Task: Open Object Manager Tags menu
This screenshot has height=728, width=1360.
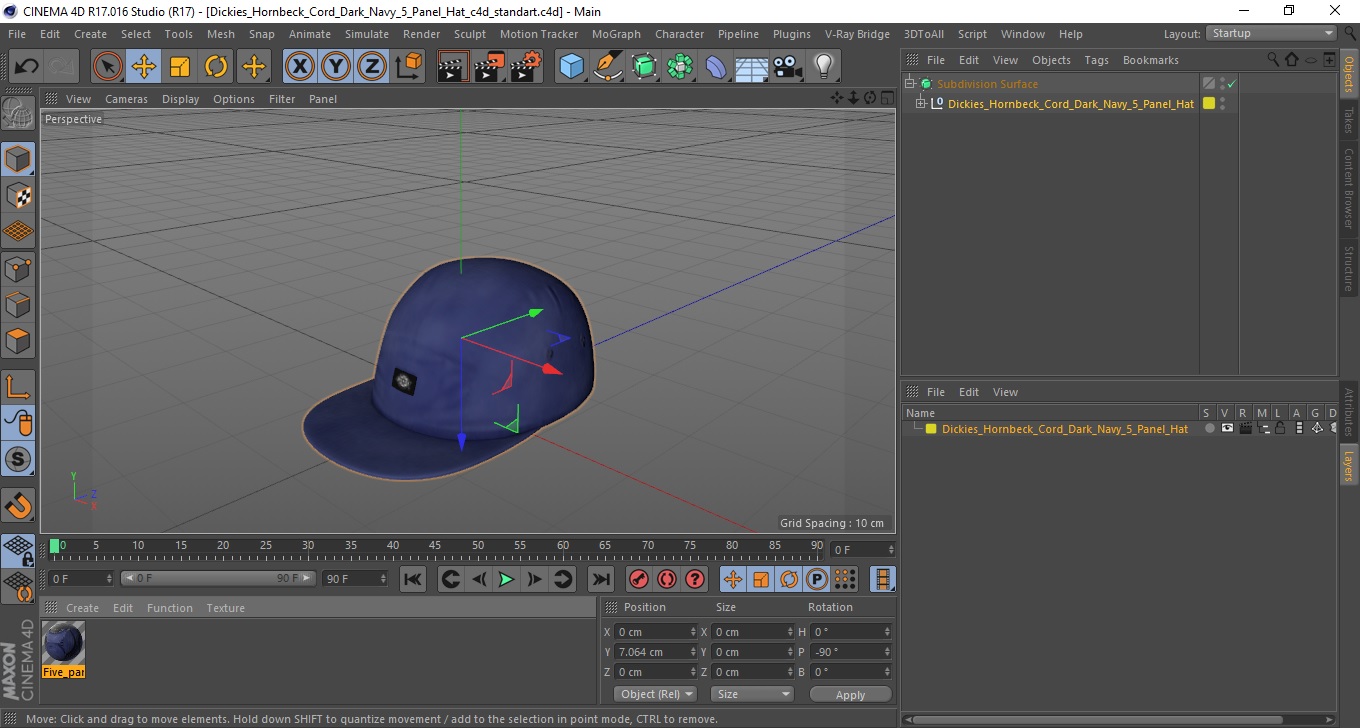Action: pos(1096,60)
